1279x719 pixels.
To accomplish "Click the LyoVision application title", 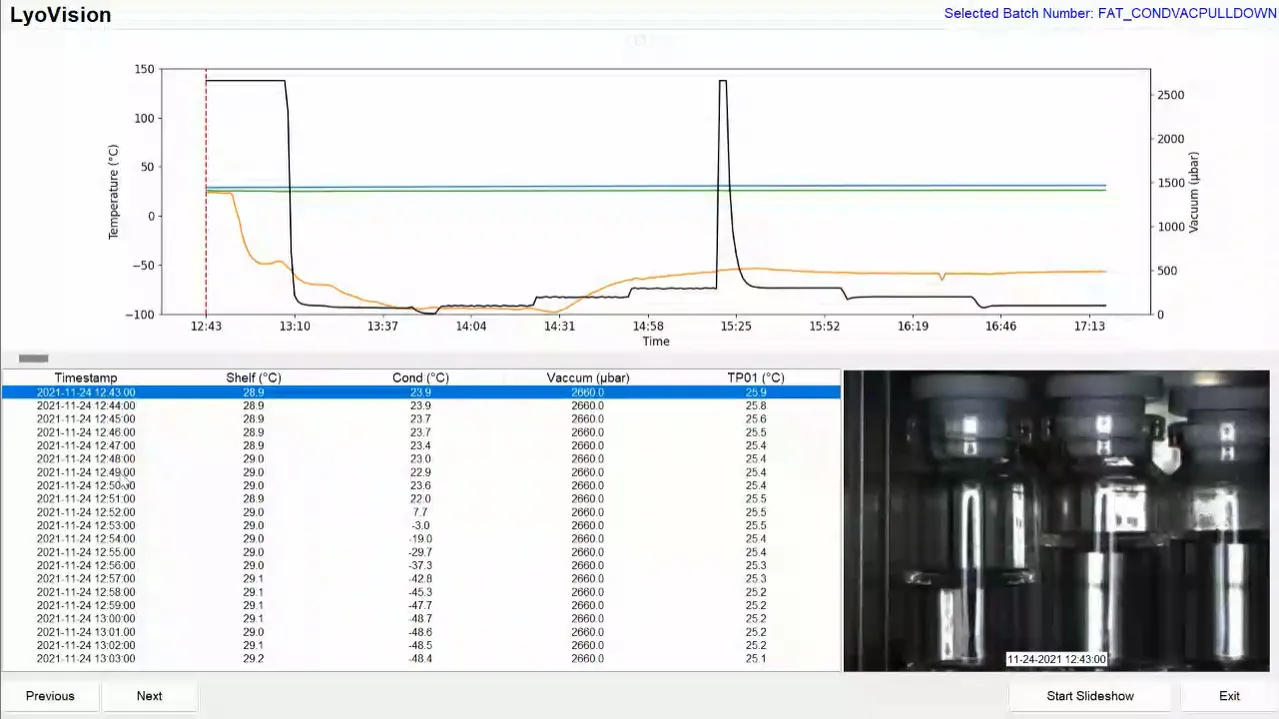I will 60,15.
